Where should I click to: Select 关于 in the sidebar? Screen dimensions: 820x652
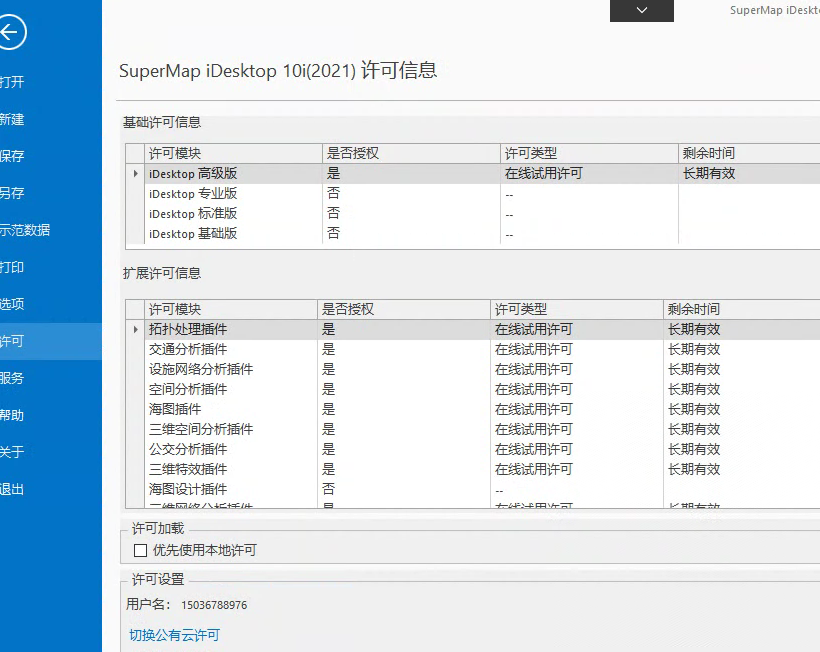51,452
